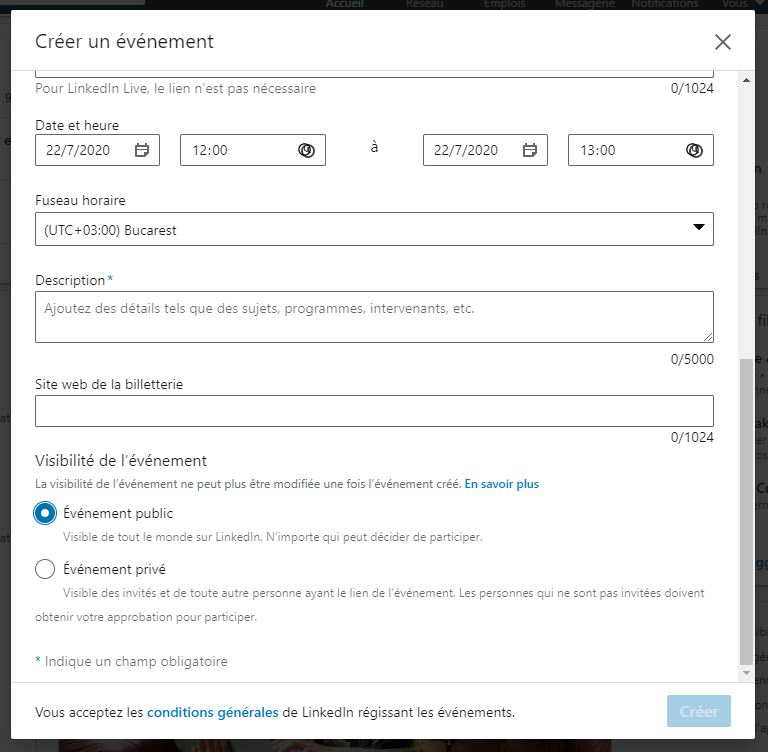Screen dimensions: 768x752
Task: Select the Événement privé radio button
Action: point(45,569)
